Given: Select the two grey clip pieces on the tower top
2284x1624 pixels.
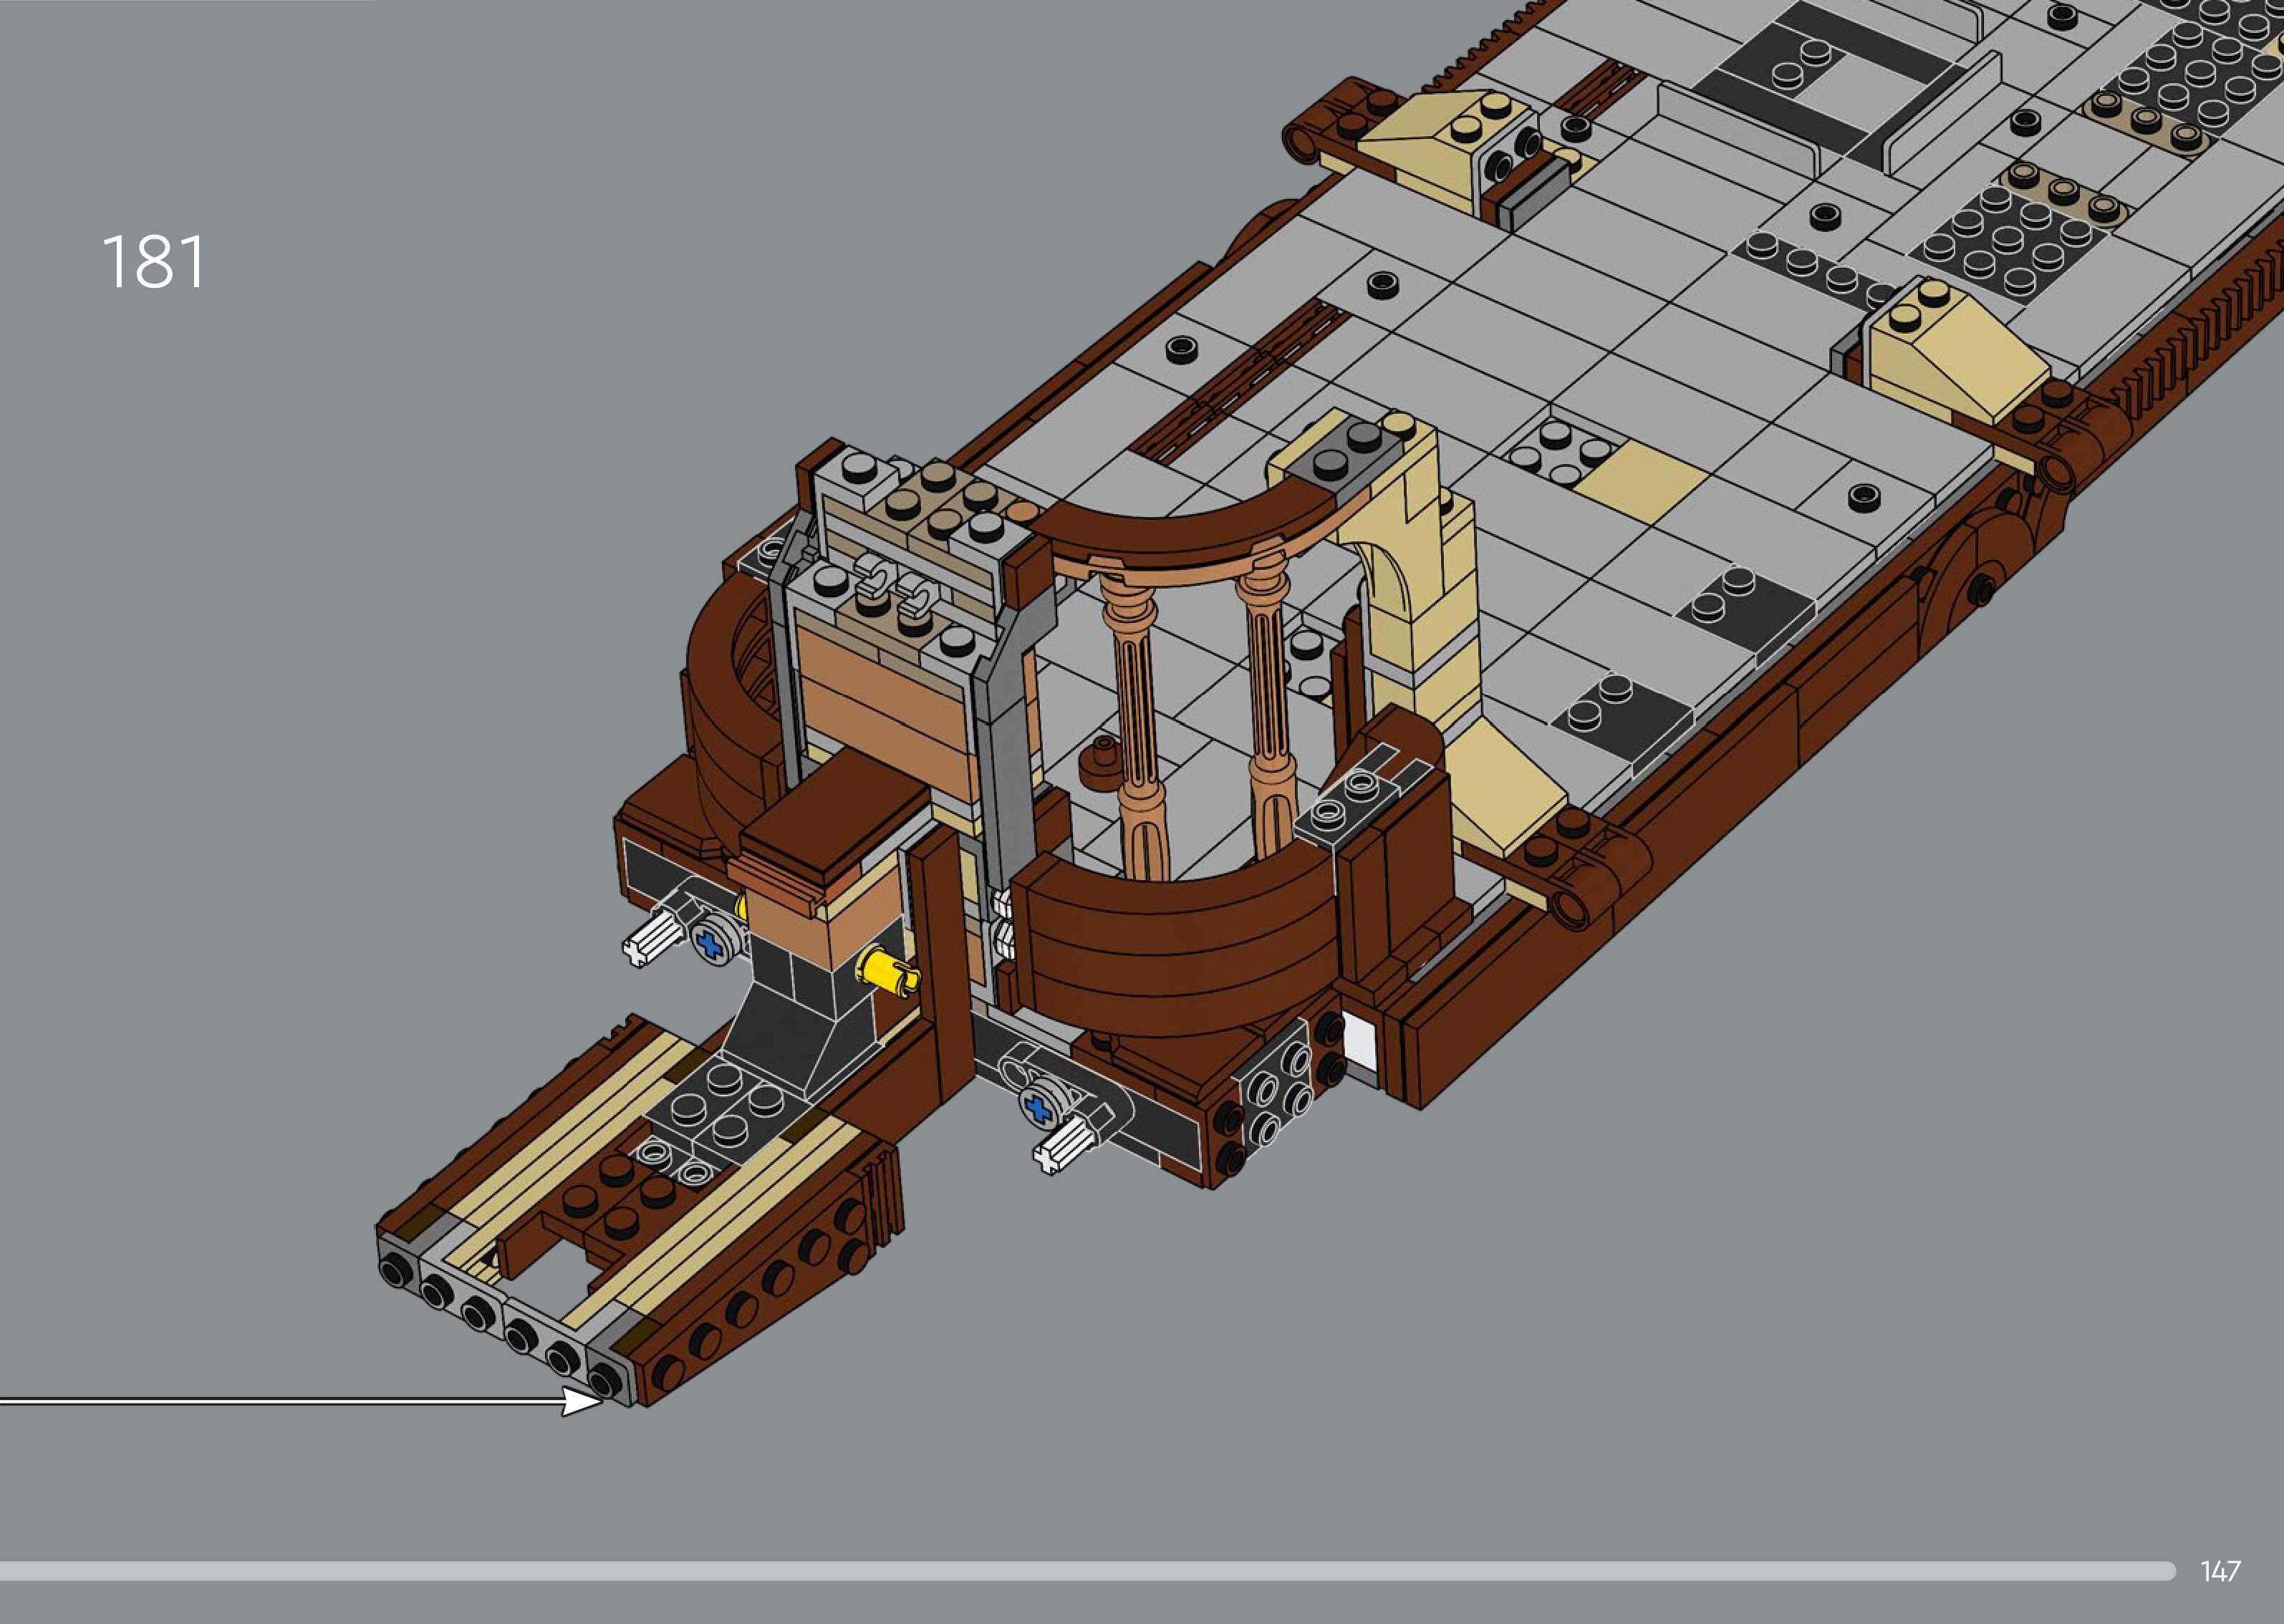Looking at the screenshot, I should (897, 587).
